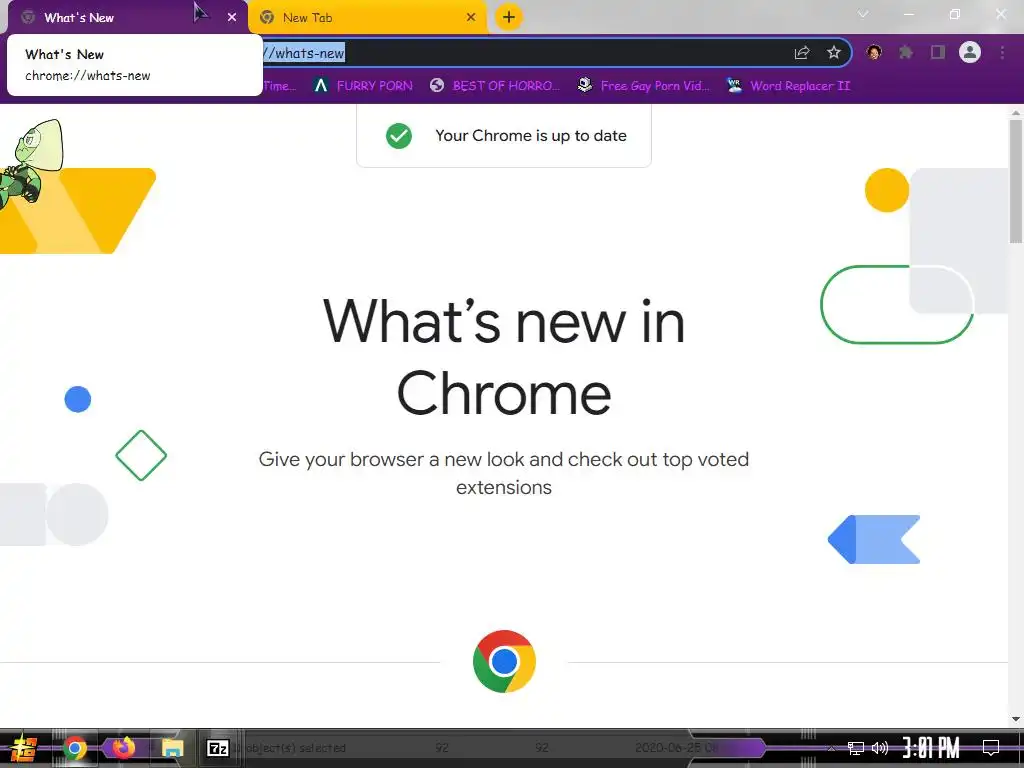Close the What's New tab
The height and width of the screenshot is (768, 1024).
[232, 18]
